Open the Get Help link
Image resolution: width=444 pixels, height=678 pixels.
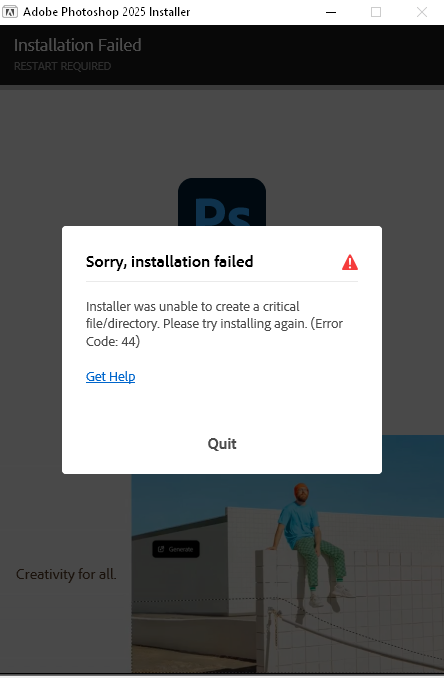tap(111, 377)
